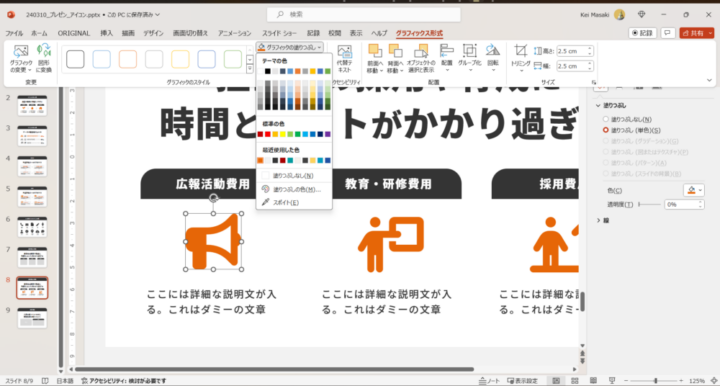Open the 共有 button dropdown arrow
Image resolution: width=720 pixels, height=386 pixels.
tap(710, 33)
